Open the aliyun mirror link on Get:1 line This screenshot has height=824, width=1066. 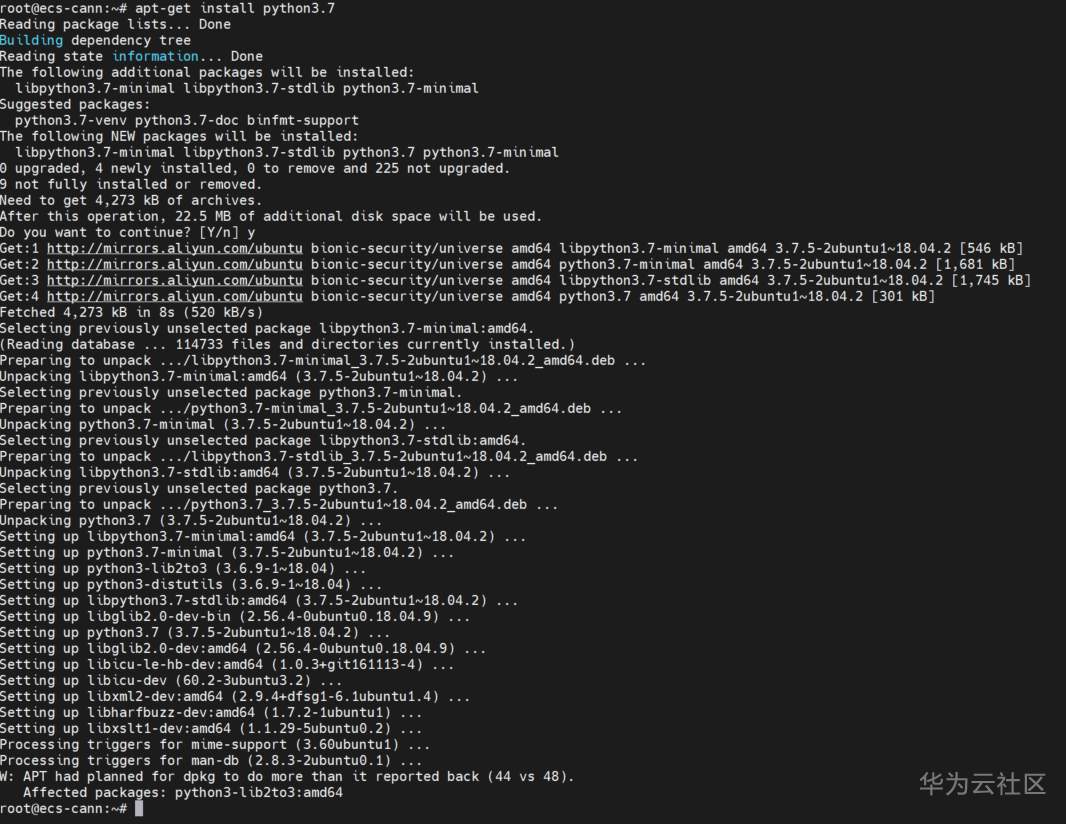point(174,248)
